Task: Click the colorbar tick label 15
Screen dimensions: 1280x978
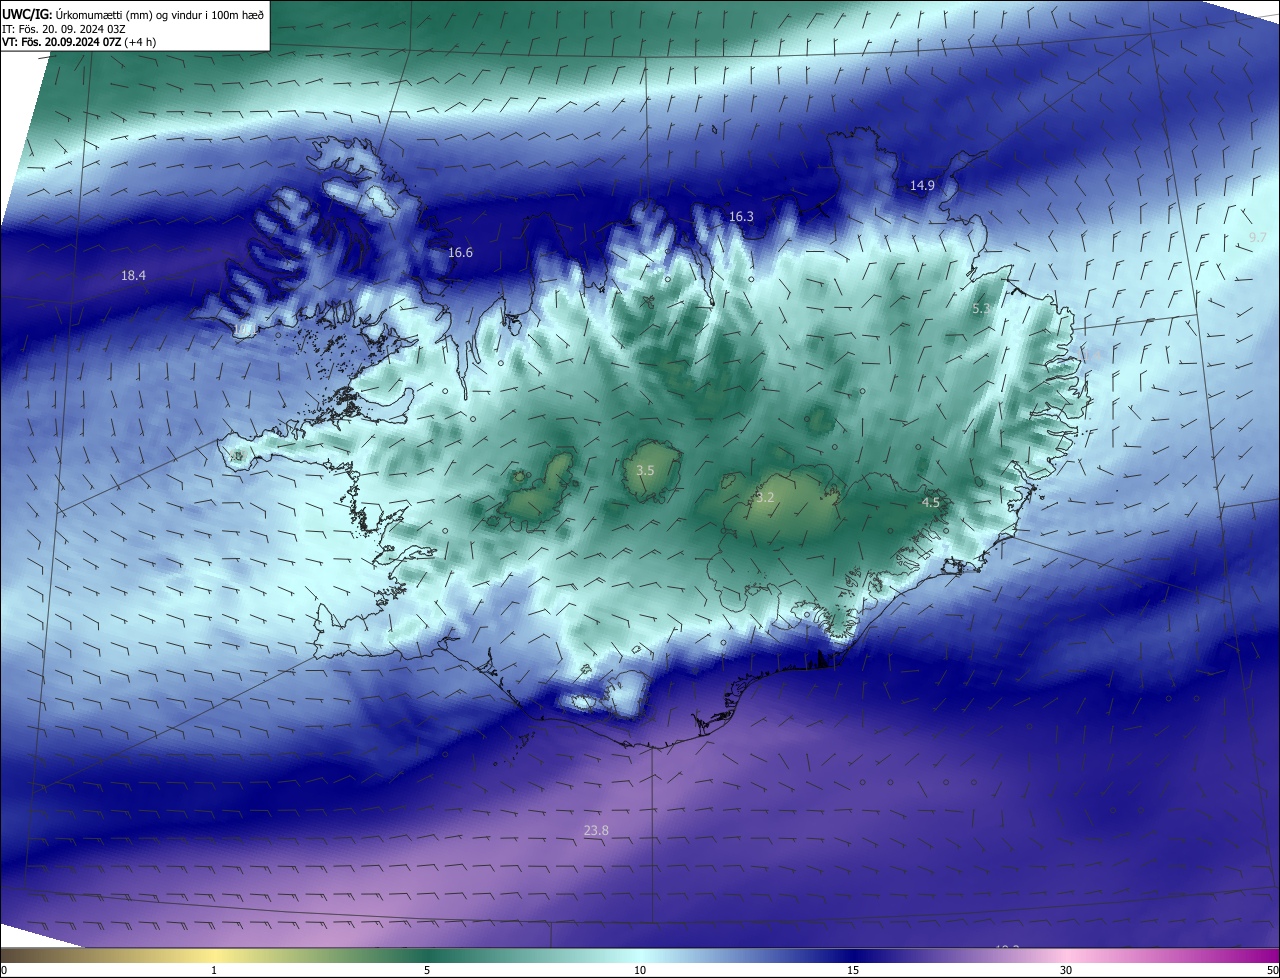Action: pyautogui.click(x=853, y=970)
